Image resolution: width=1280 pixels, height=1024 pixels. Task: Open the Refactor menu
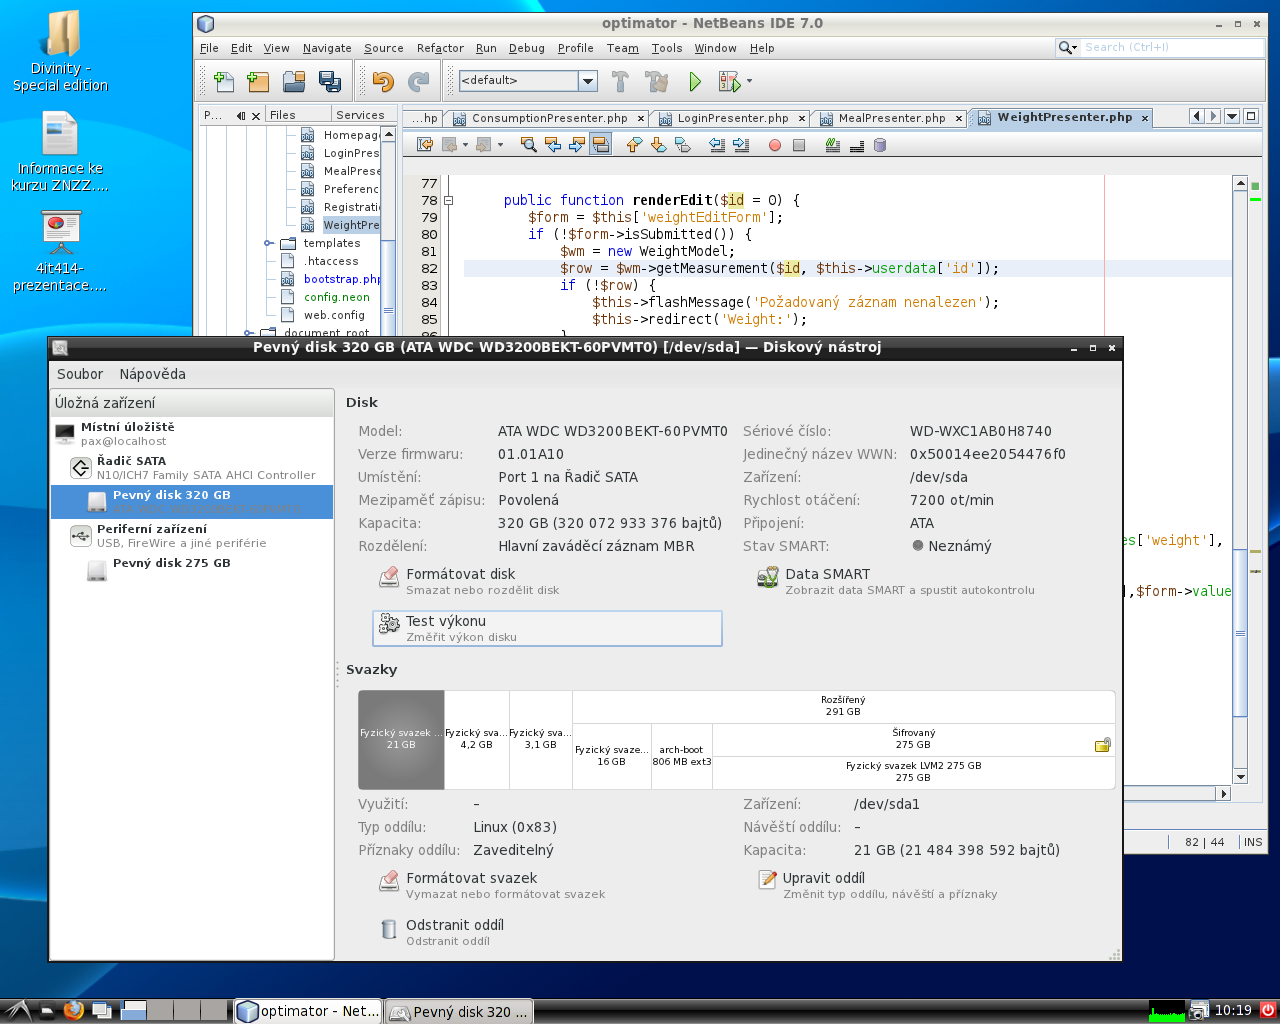[440, 48]
